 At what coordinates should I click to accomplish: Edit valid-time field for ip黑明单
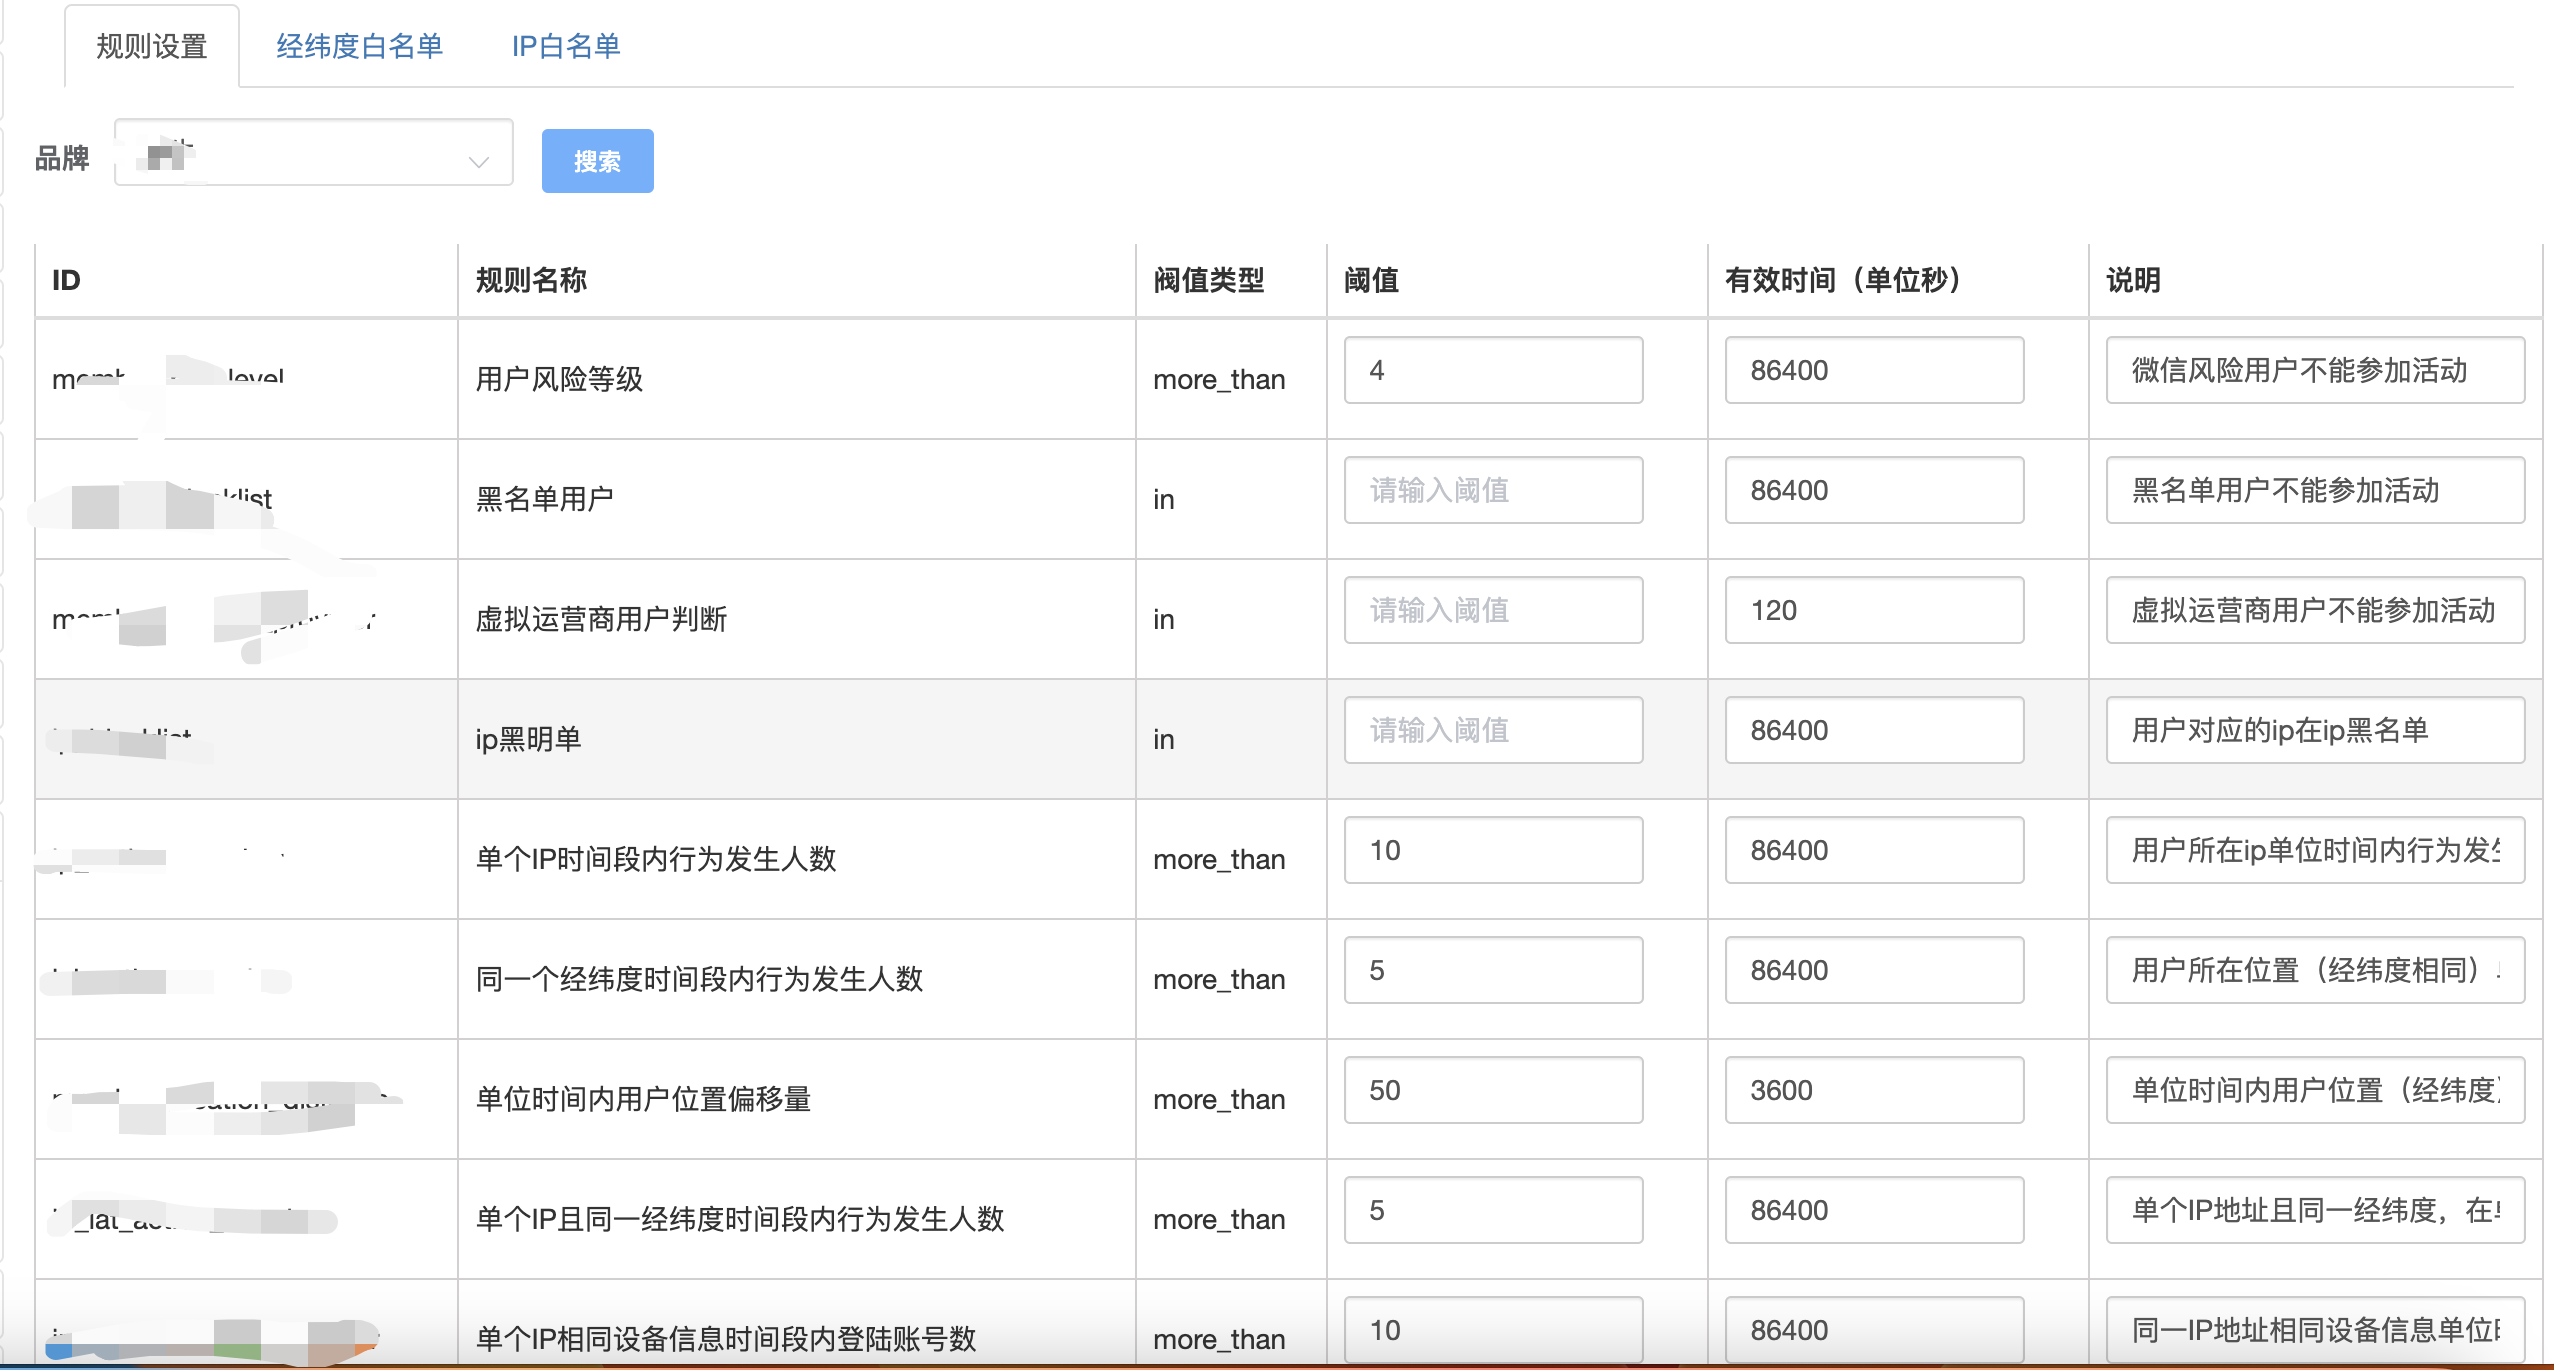click(x=1874, y=730)
